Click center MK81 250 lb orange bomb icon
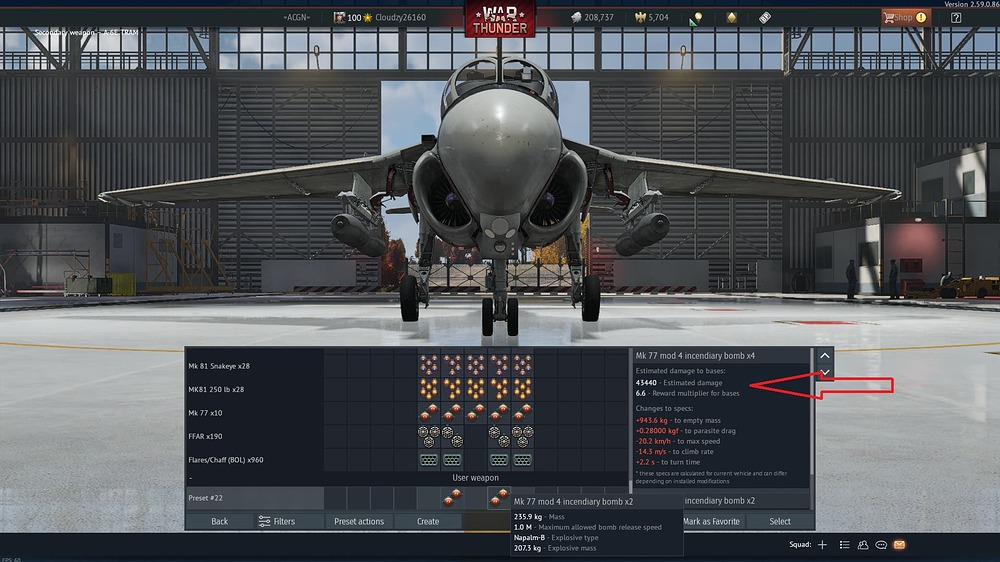The width and height of the screenshot is (1000, 562). [x=476, y=389]
